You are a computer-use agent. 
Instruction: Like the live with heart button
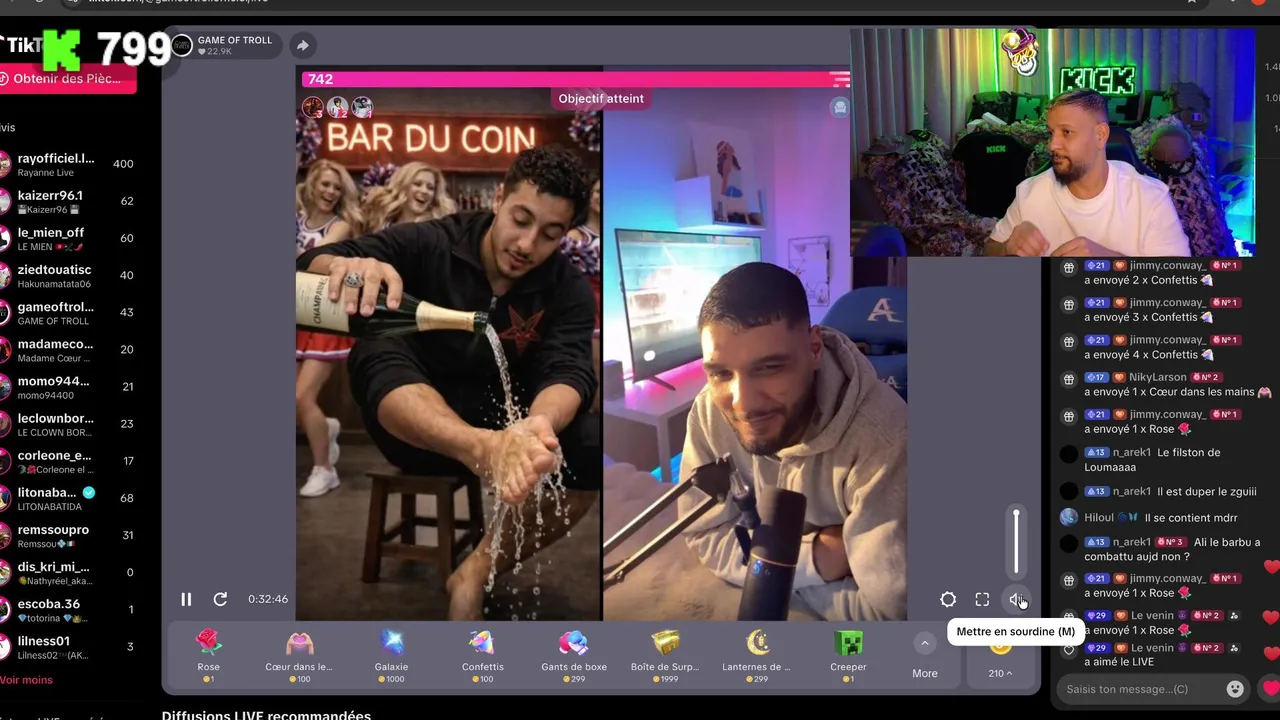tap(1270, 689)
